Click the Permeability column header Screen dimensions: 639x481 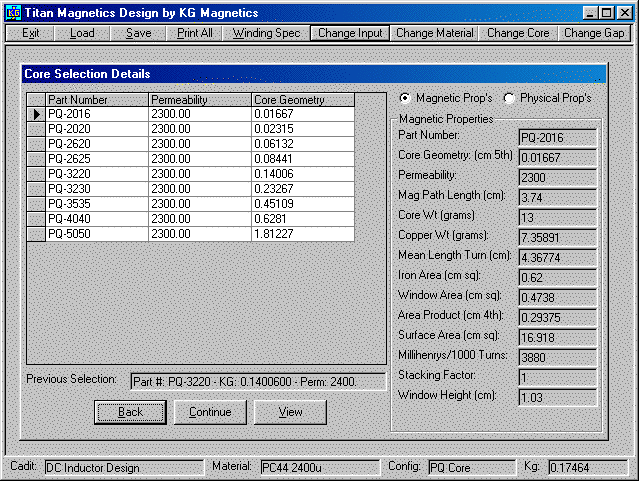tap(200, 100)
